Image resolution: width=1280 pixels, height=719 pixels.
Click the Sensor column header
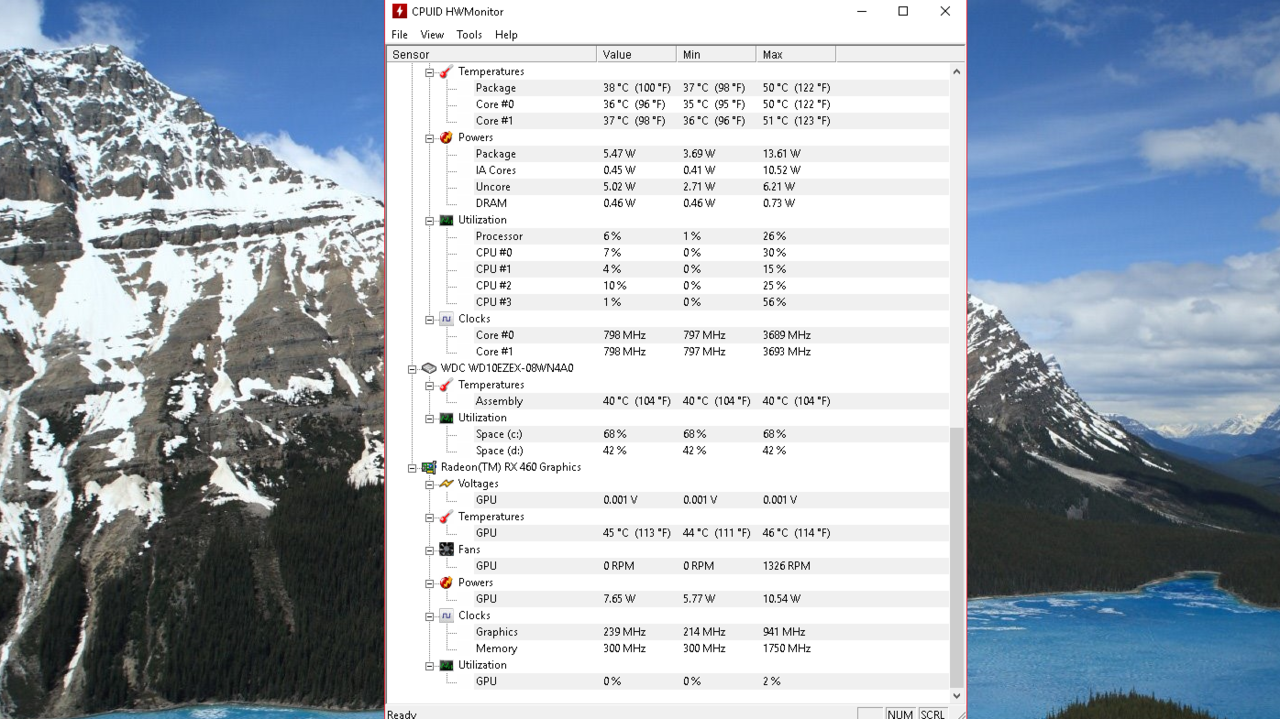pos(492,54)
